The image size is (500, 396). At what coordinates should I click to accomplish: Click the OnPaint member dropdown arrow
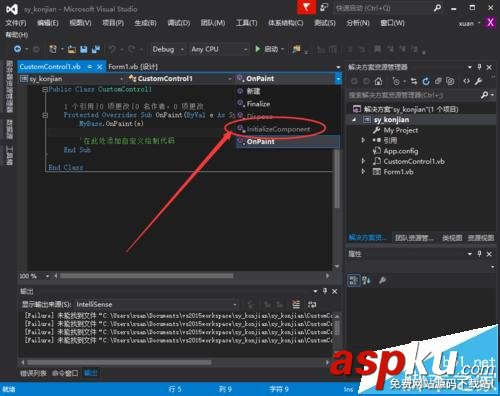(x=338, y=79)
